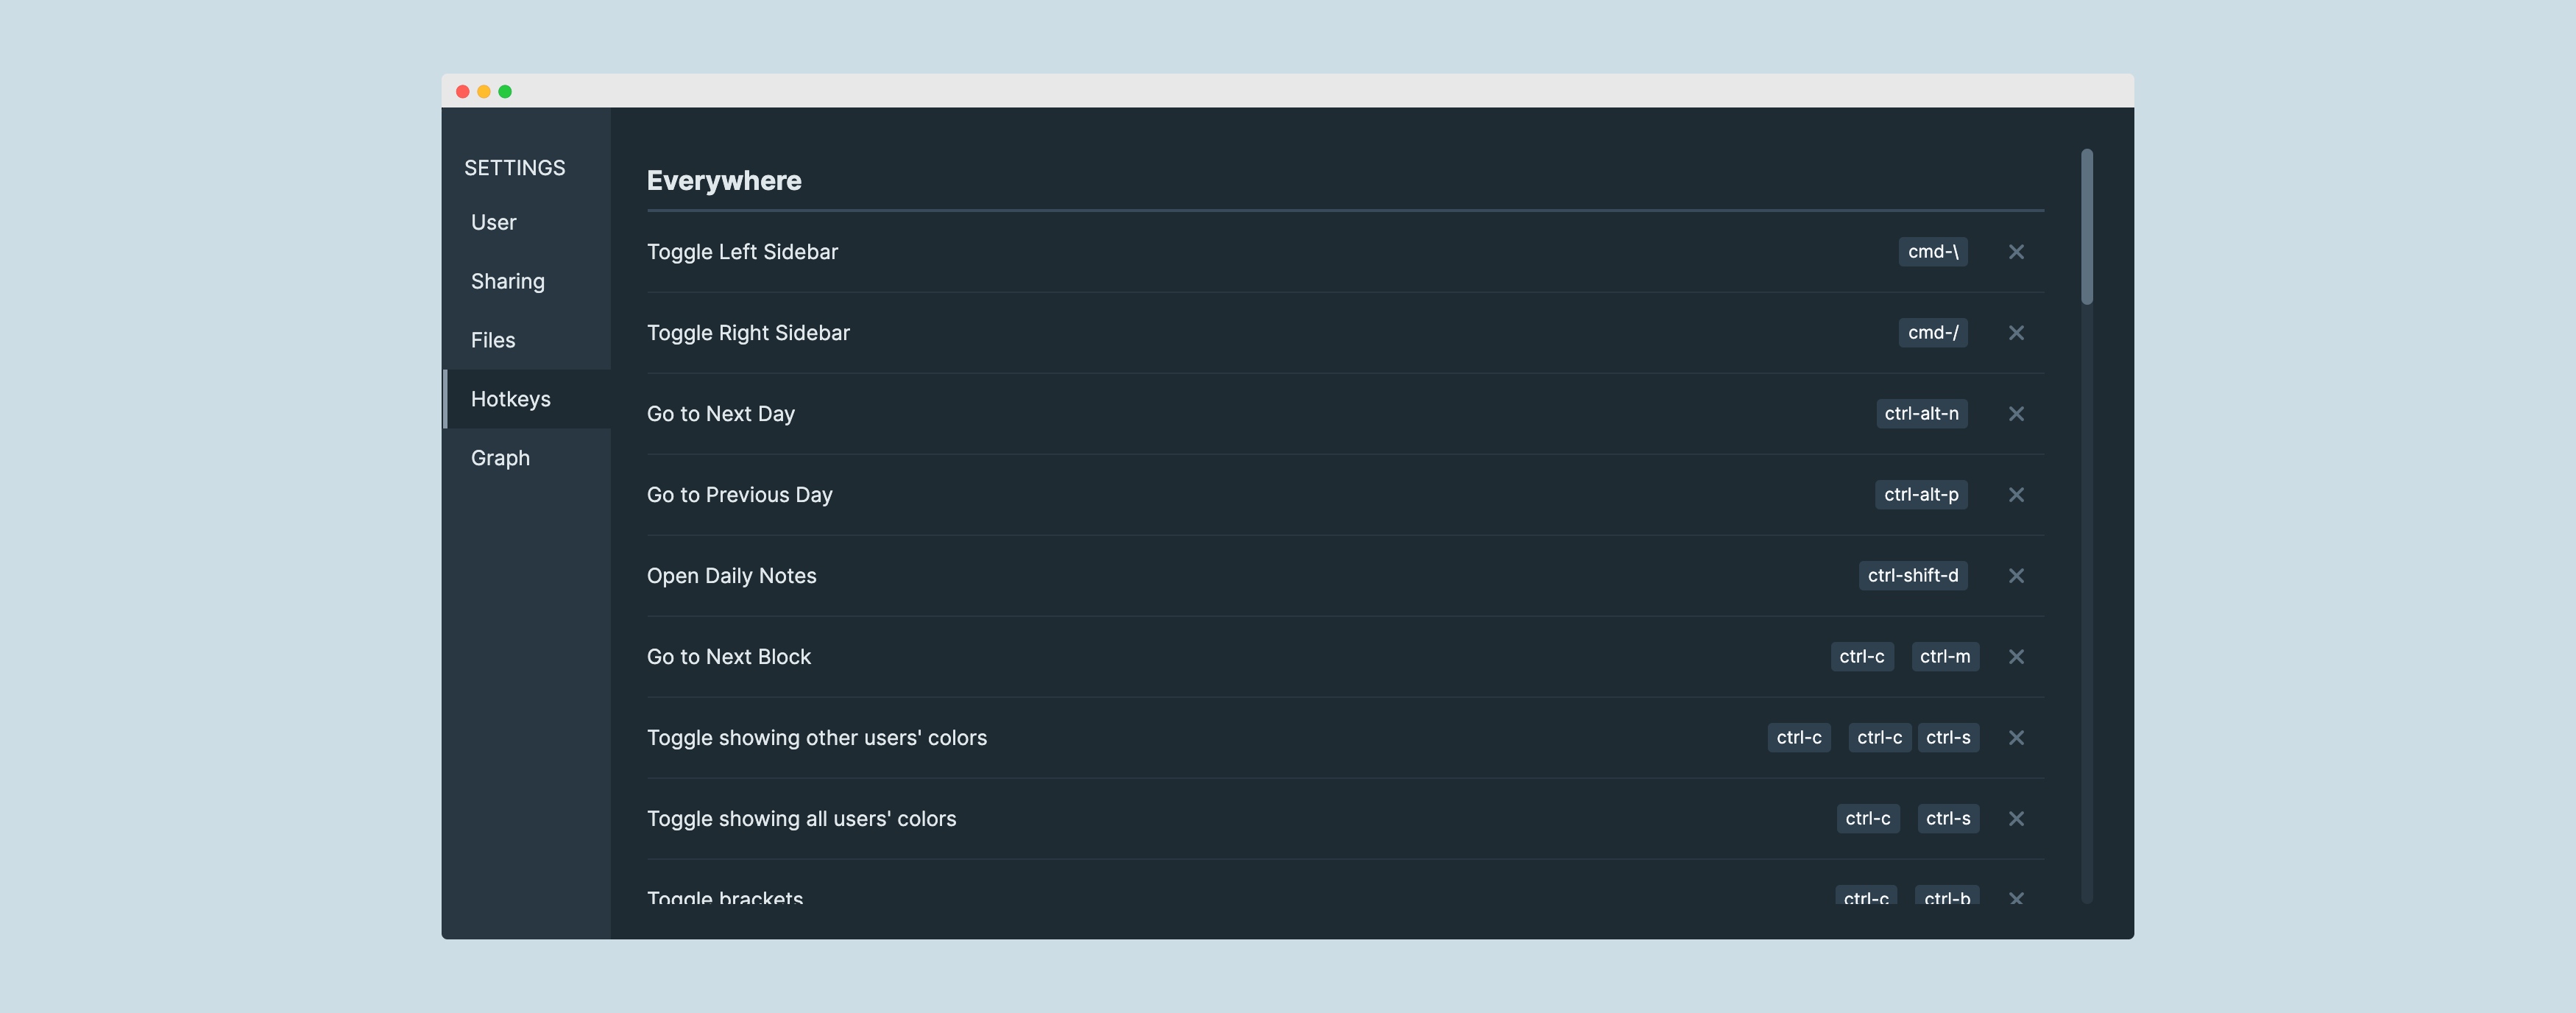Click the cmd-/ shortcut badge
The height and width of the screenshot is (1013, 2576).
click(1932, 333)
